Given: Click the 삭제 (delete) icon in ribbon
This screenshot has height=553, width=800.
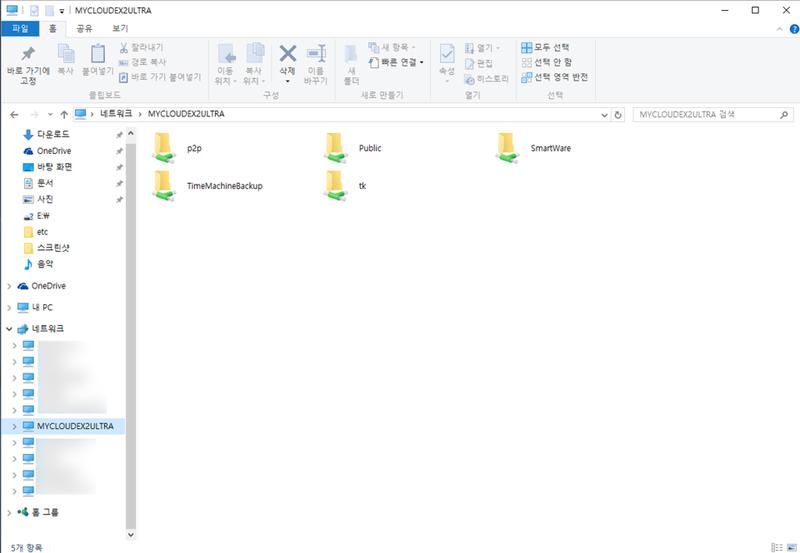Looking at the screenshot, I should coord(287,62).
